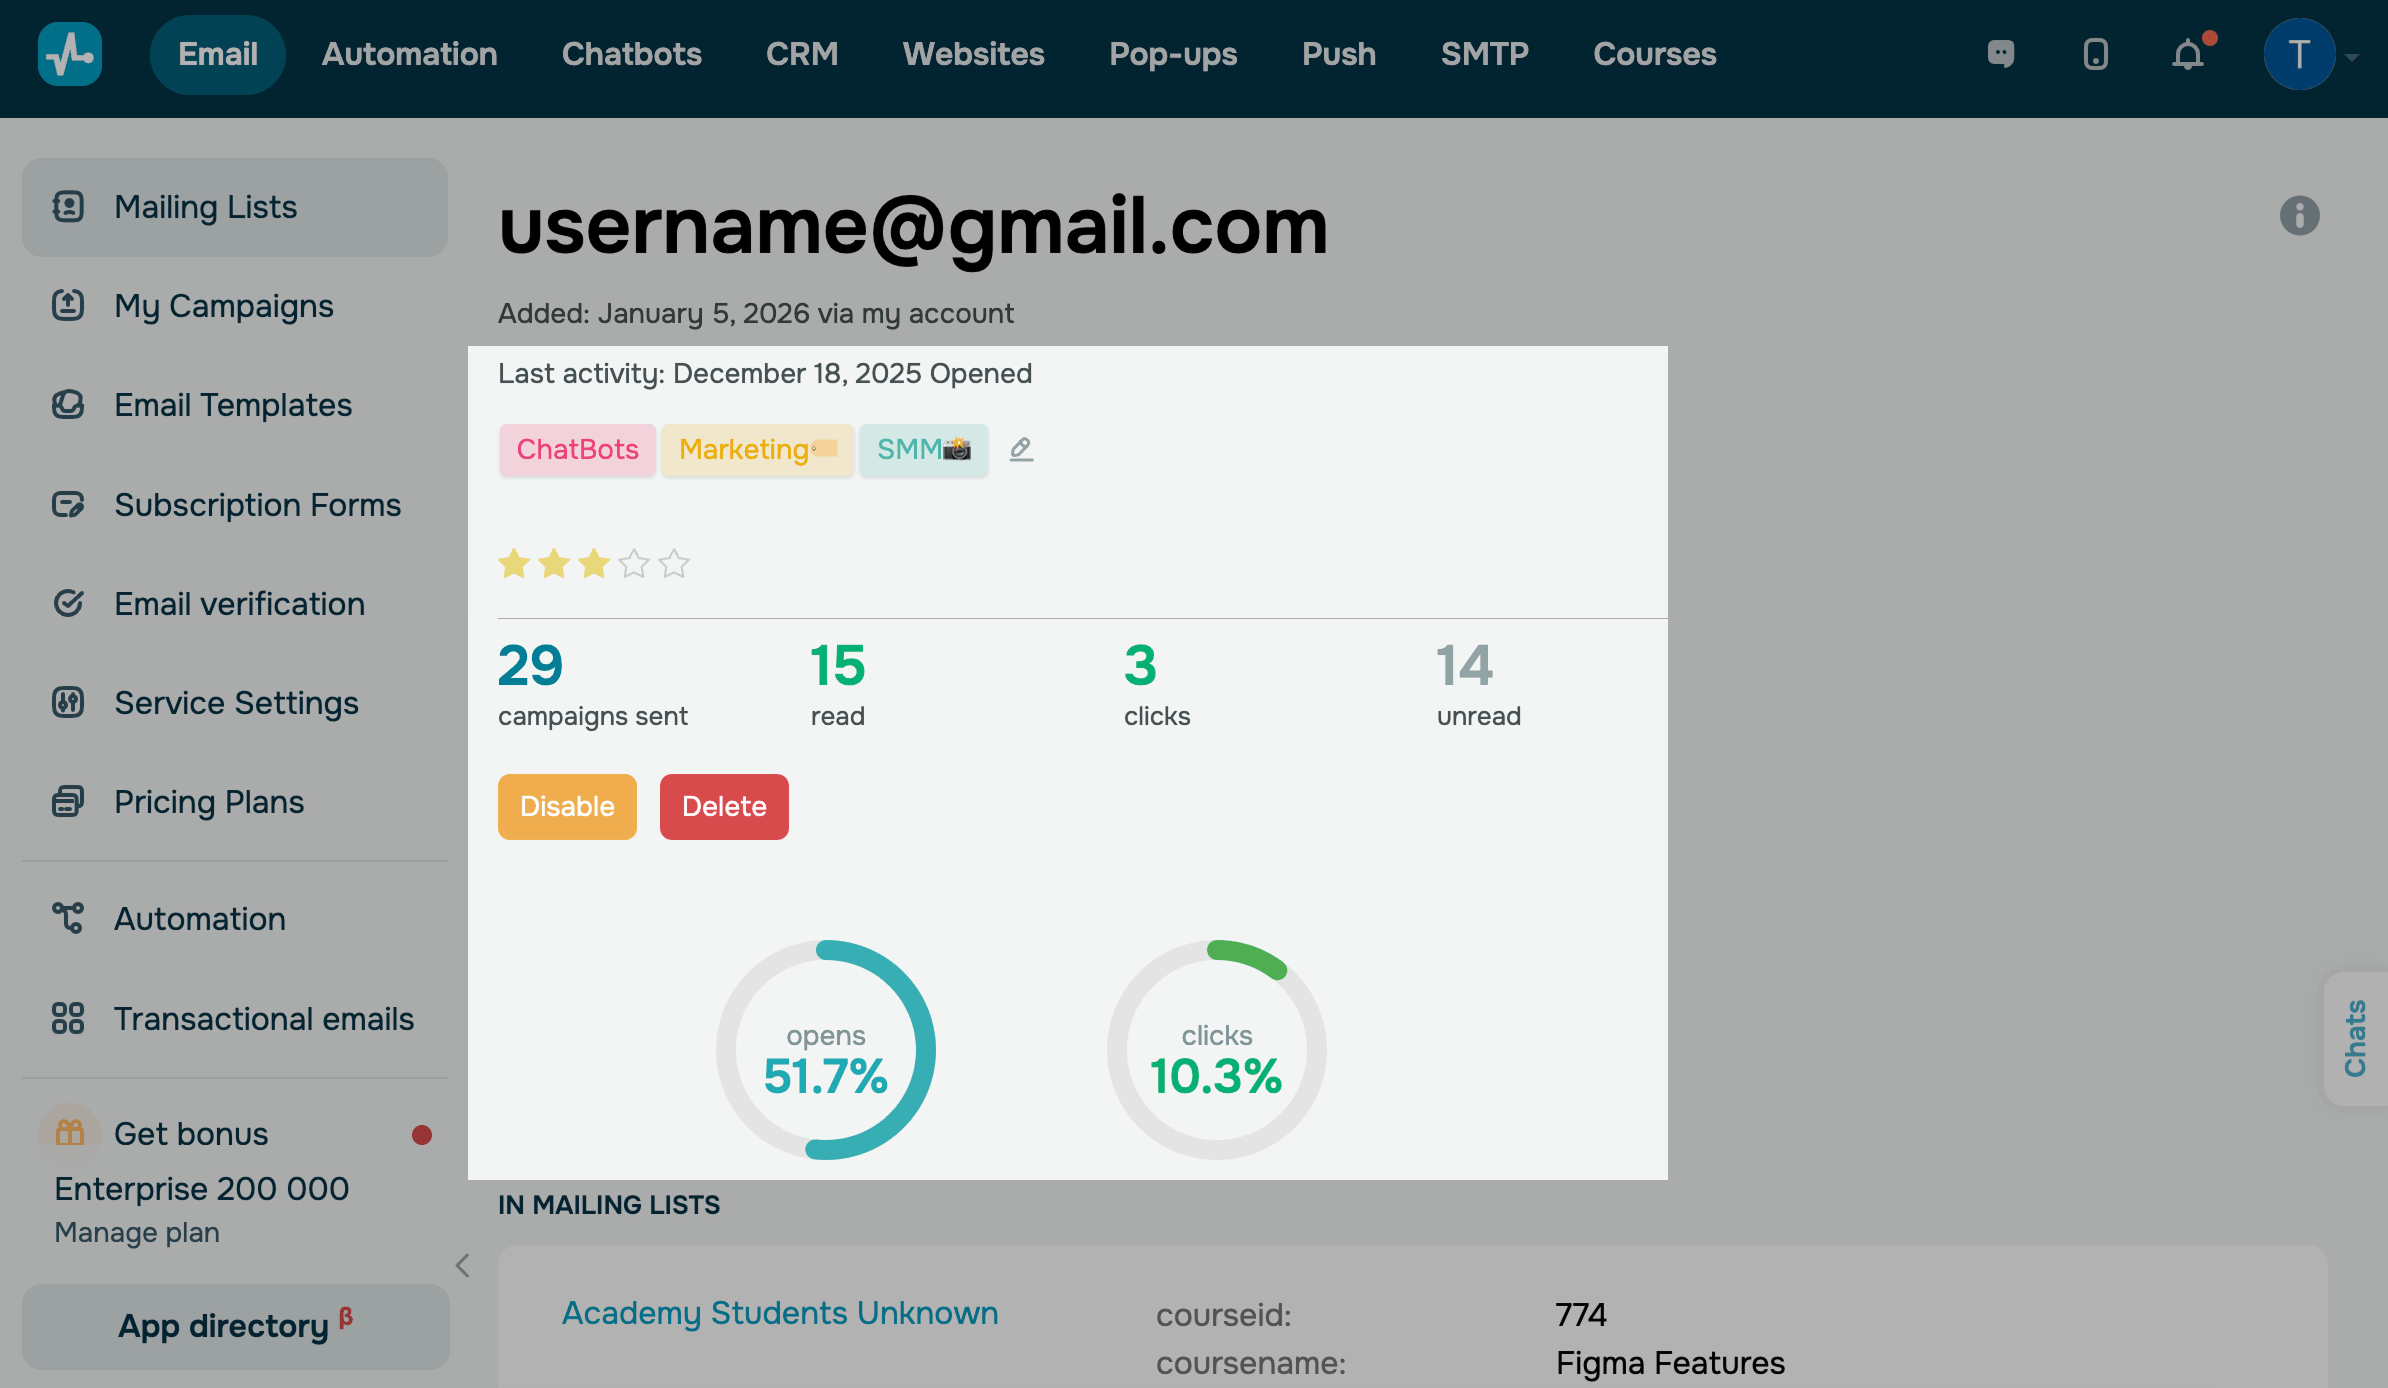Screen dimensions: 2388x1388
Task: Click the first rating star
Action: [514, 564]
